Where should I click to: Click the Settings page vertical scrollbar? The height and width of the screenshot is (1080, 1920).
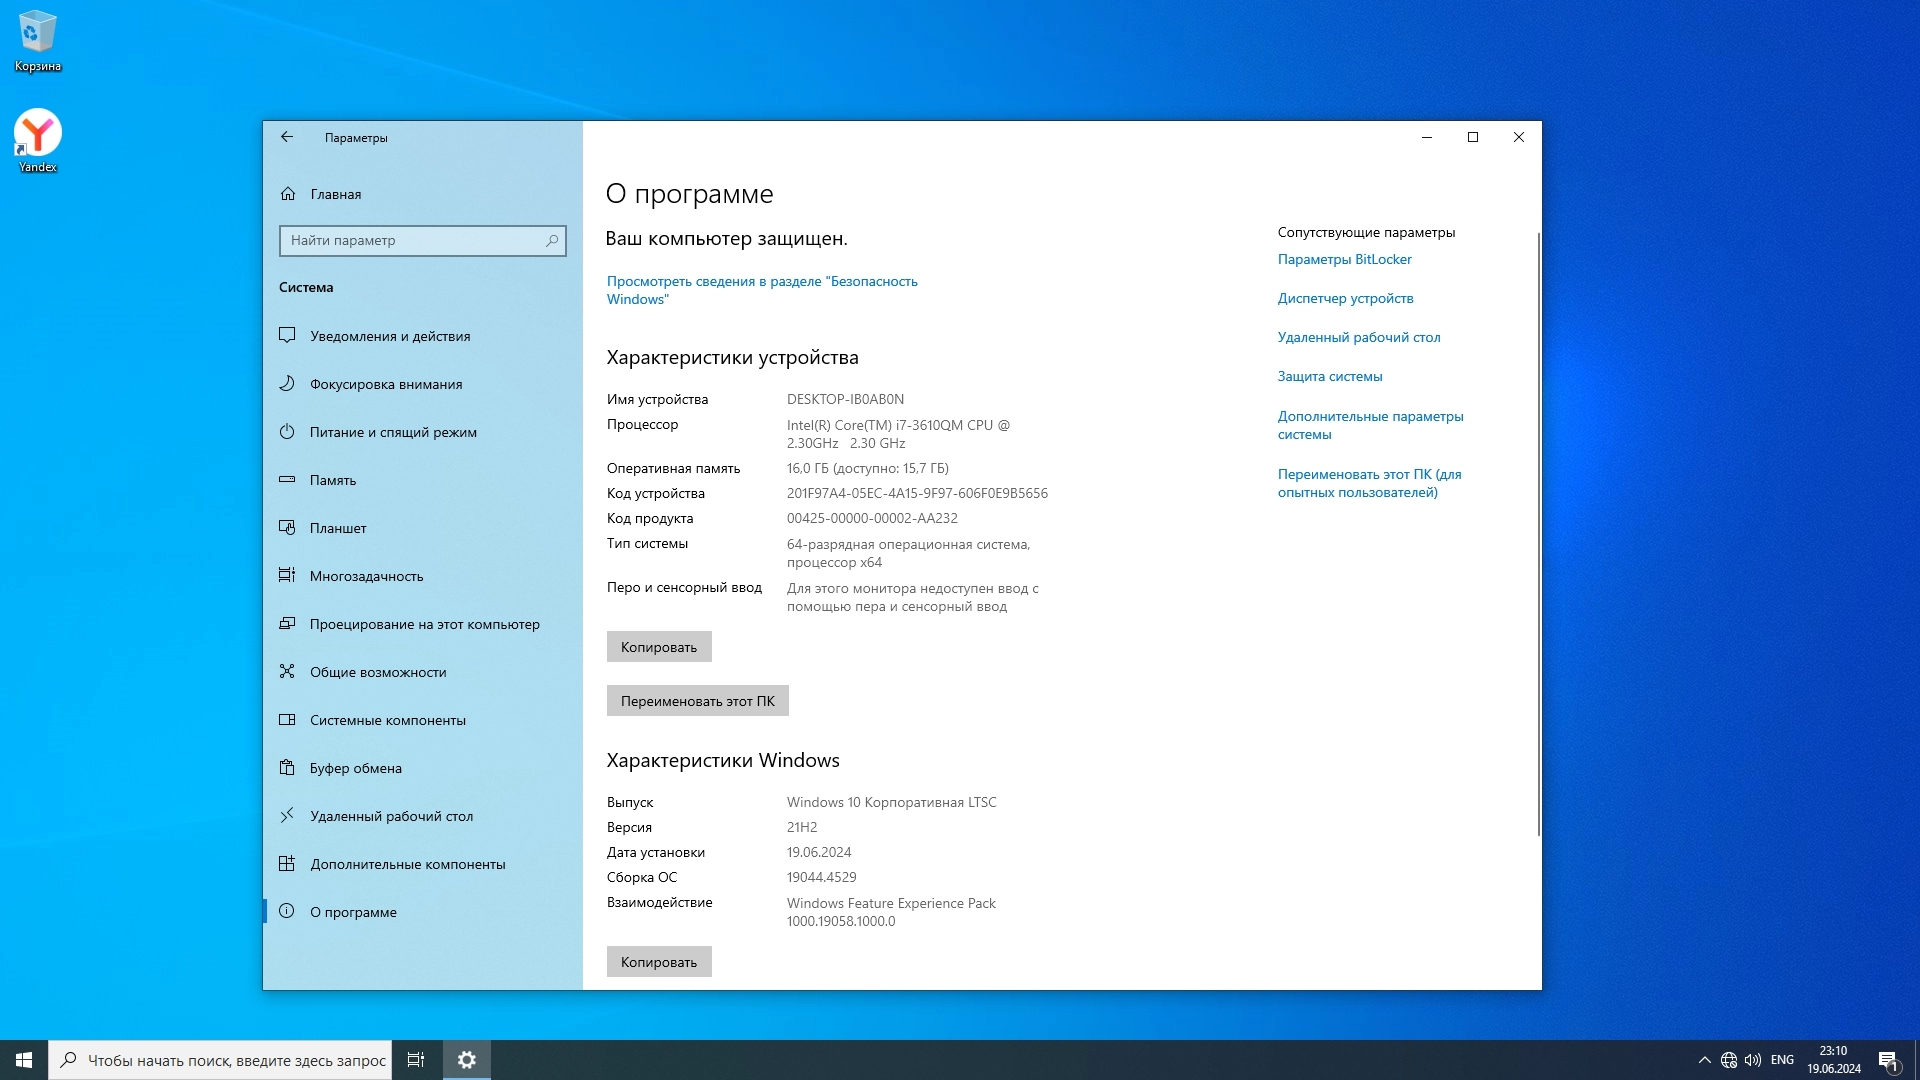pos(1538,535)
